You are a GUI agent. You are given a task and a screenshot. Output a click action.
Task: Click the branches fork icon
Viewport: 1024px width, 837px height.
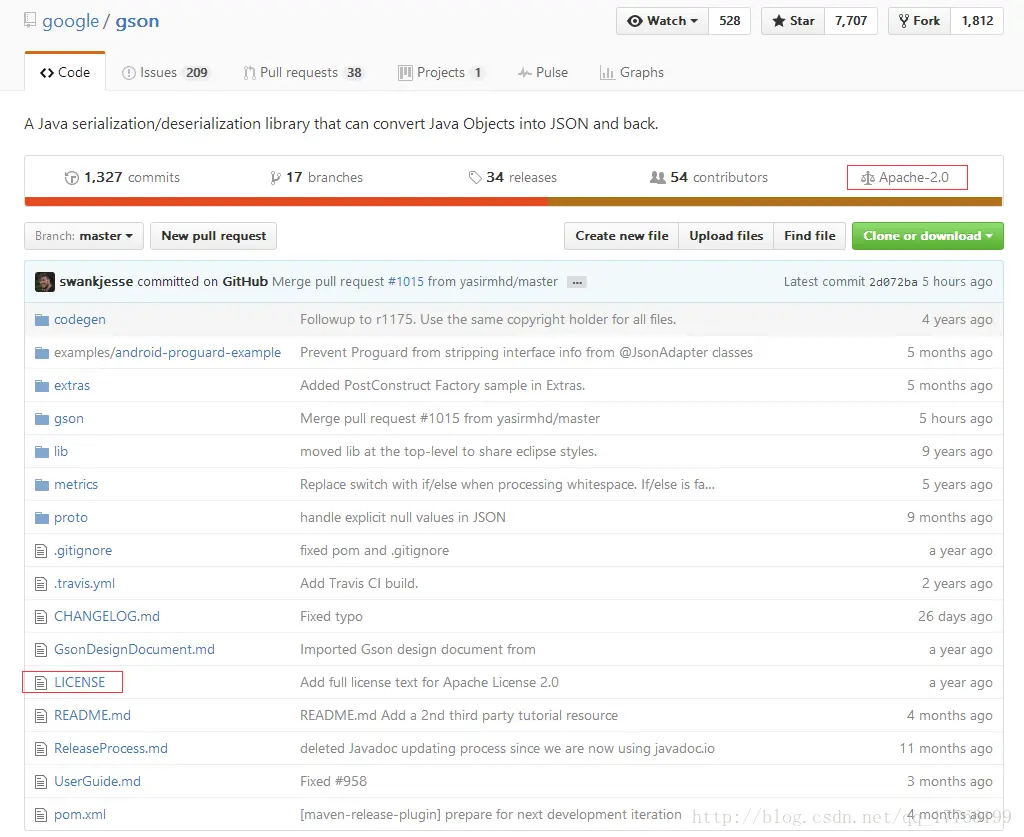(x=275, y=178)
